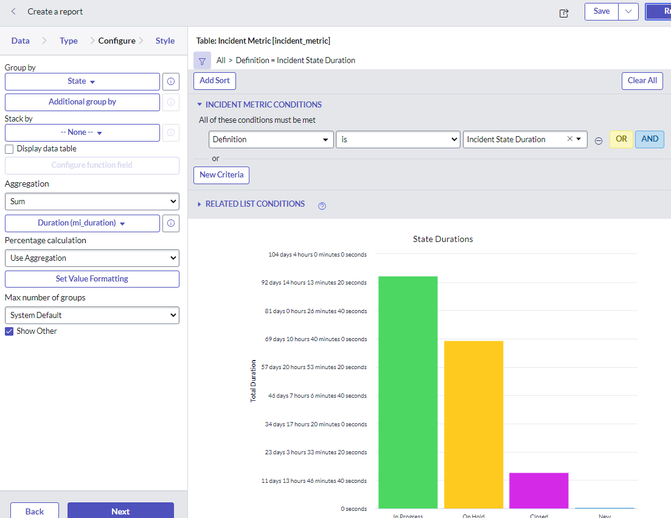Enable Display data table checkbox
Viewport: 671px width, 518px height.
pos(9,149)
